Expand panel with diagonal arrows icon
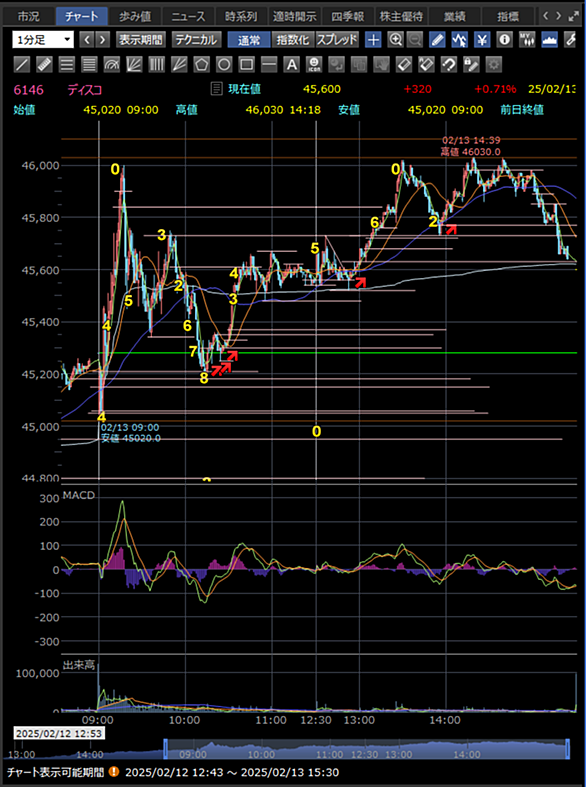Image resolution: width=586 pixels, height=787 pixels. pos(573,17)
